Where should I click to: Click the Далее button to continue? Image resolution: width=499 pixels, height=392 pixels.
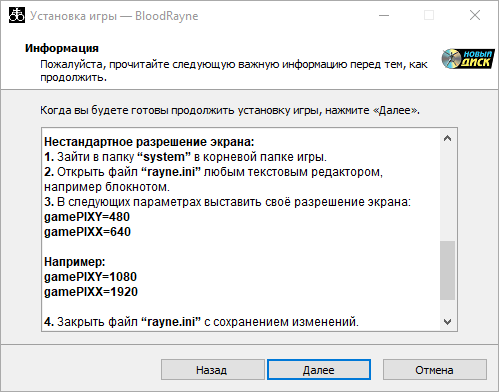[x=319, y=369]
